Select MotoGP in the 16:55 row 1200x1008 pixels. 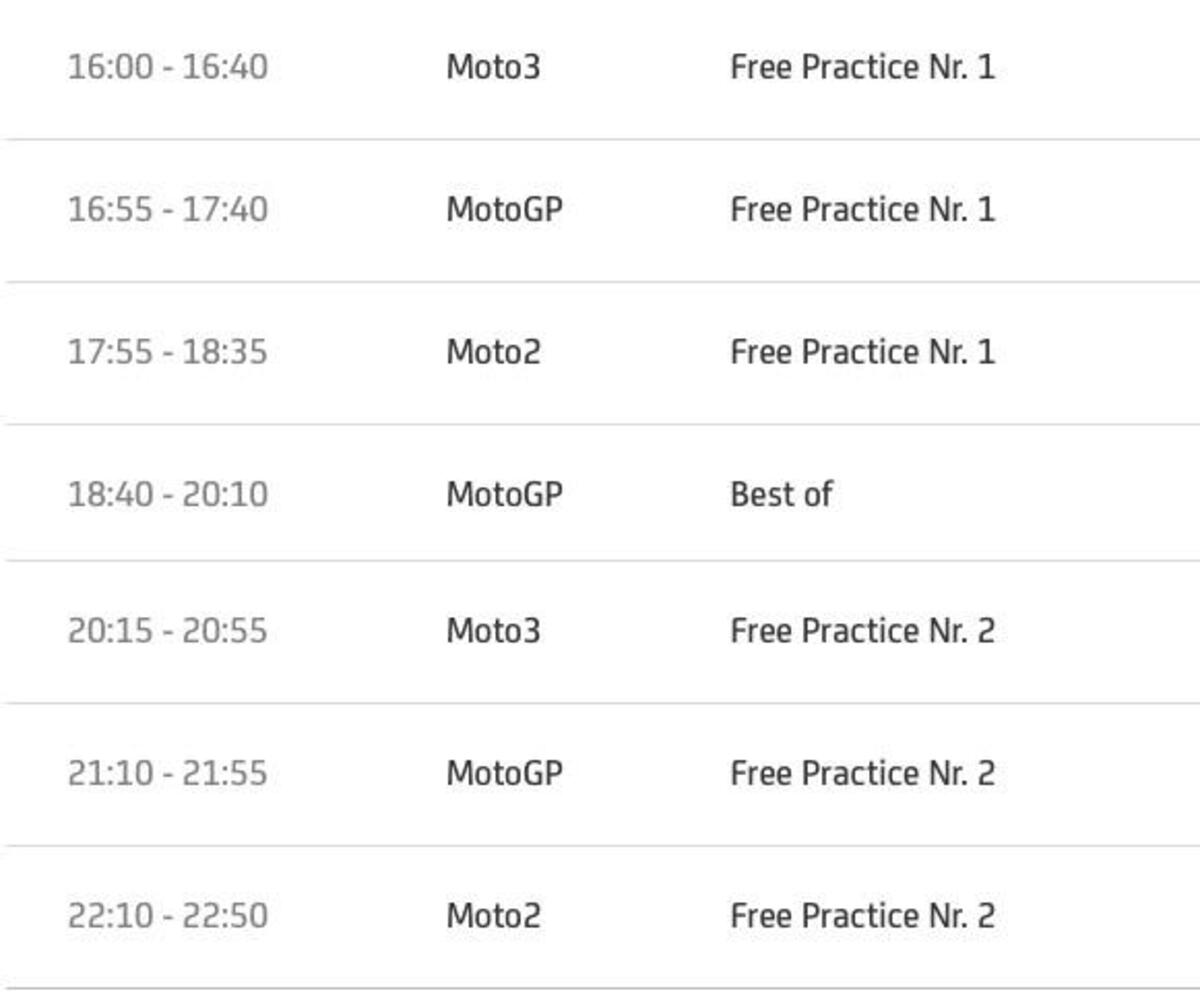pyautogui.click(x=504, y=210)
